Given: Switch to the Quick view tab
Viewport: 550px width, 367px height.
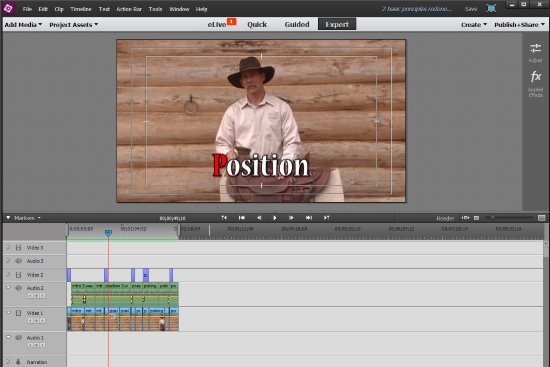Looking at the screenshot, I should [x=257, y=24].
